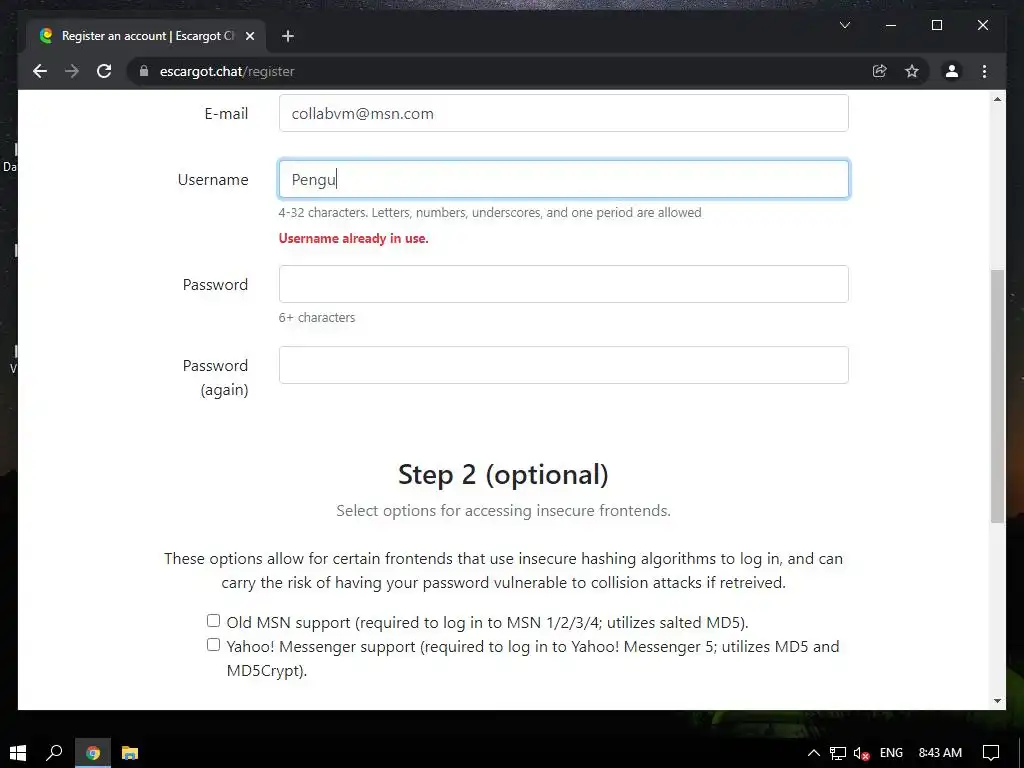
Task: Open the Windows Start menu
Action: (18, 753)
